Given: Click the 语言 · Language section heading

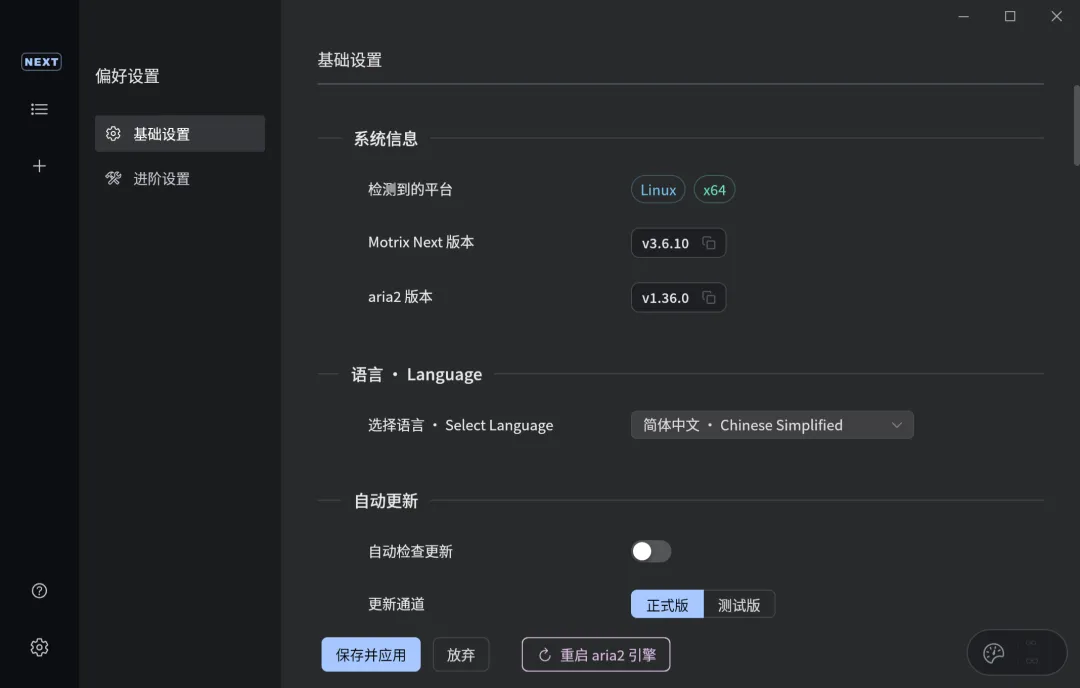Looking at the screenshot, I should (x=417, y=375).
